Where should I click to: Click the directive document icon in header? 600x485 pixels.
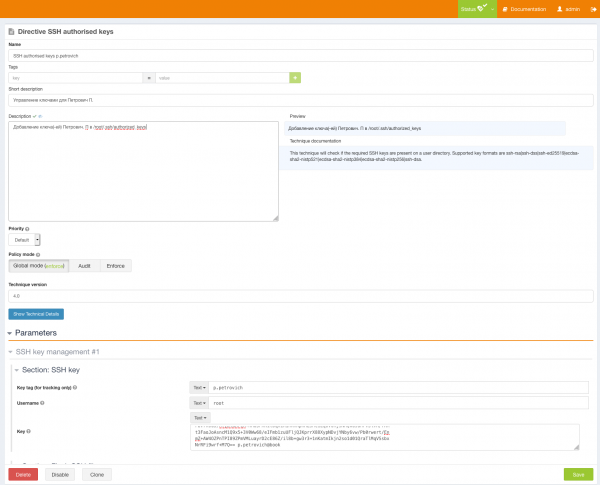12,32
